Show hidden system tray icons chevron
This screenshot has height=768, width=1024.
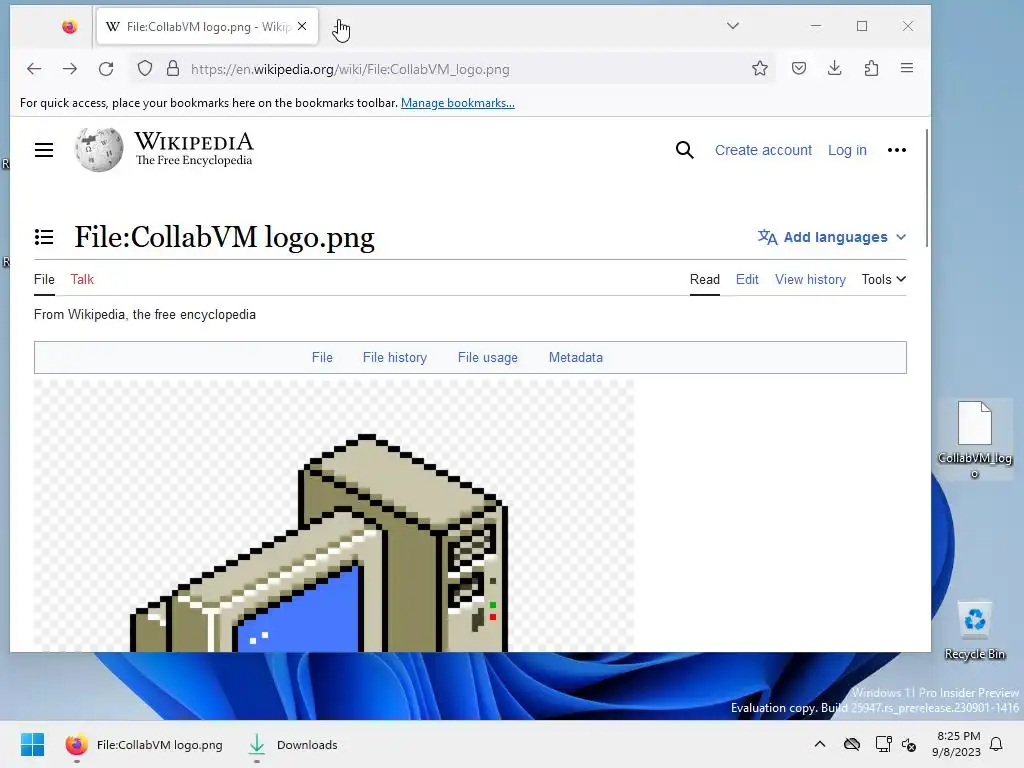point(820,744)
